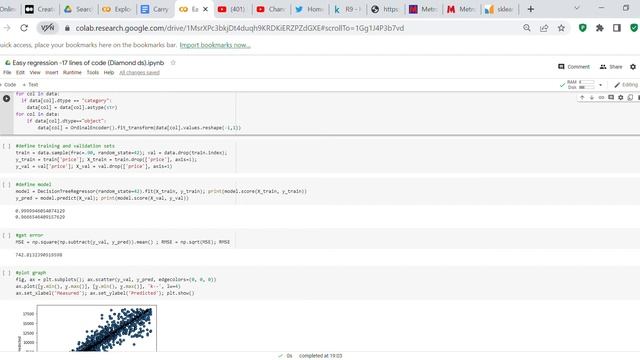Screen dimensions: 640x360
Task: Add a new Text cell
Action: pos(30,84)
